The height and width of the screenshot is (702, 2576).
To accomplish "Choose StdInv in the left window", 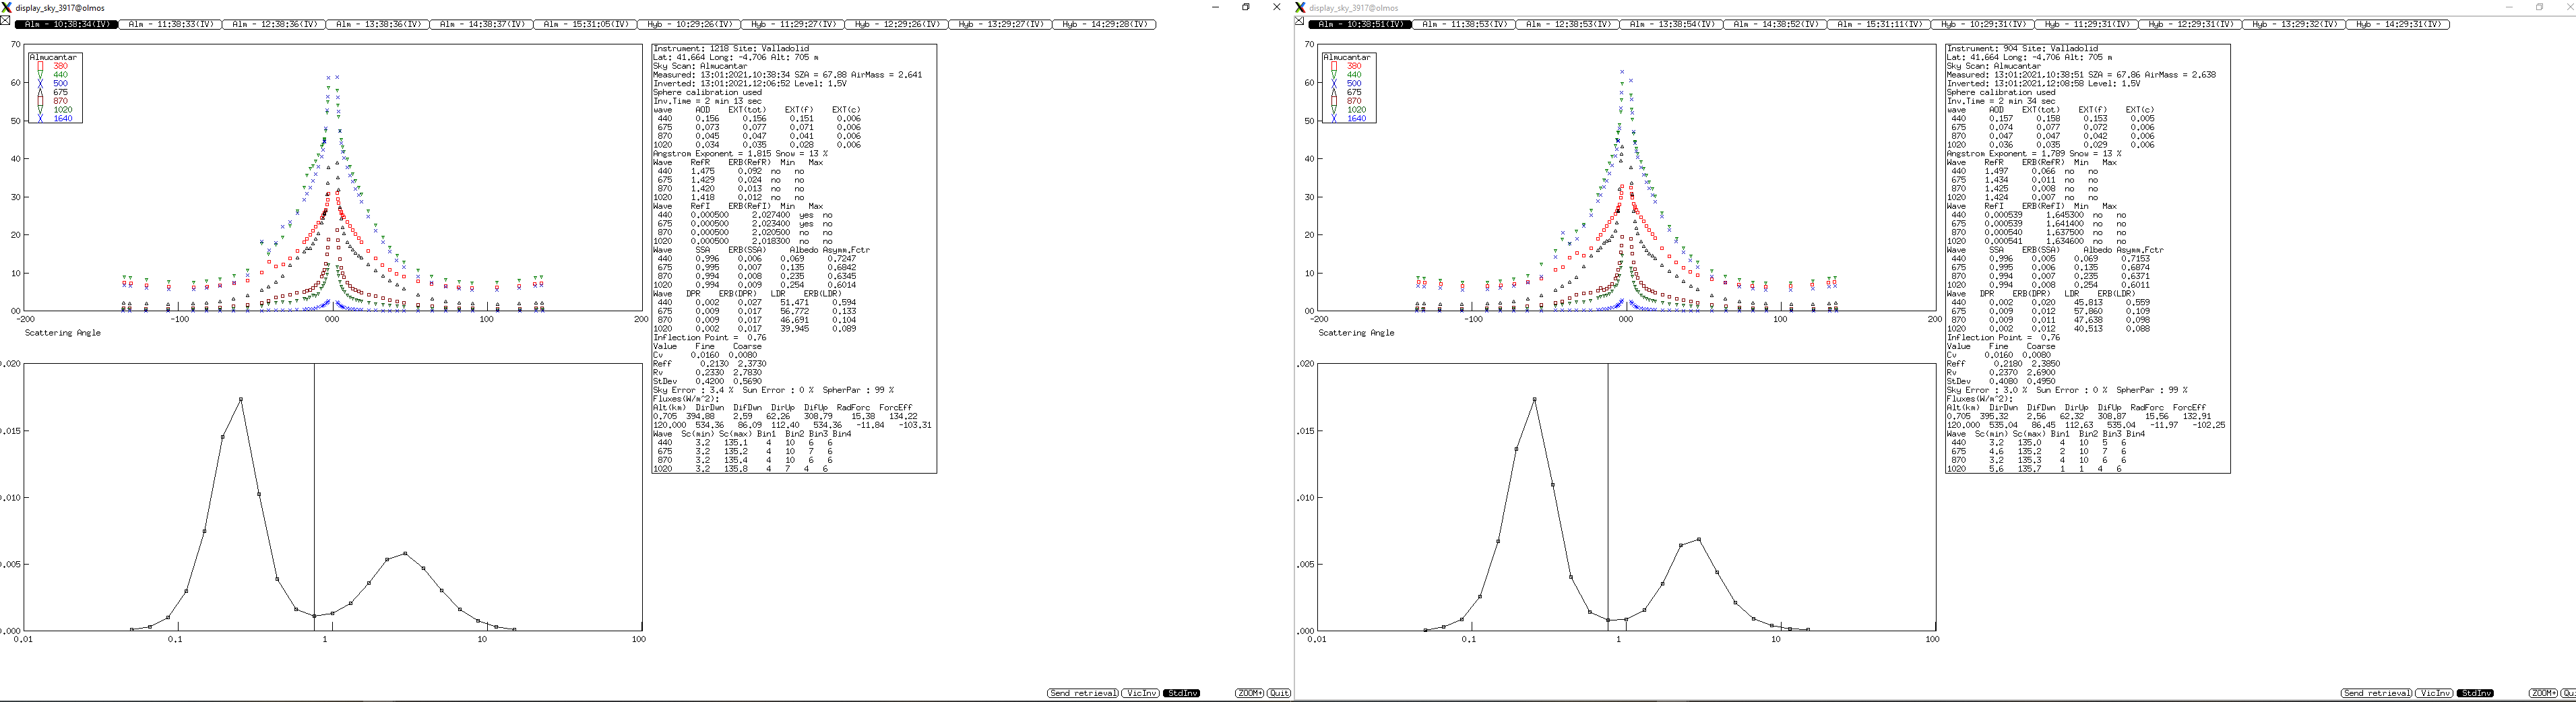I will pos(1182,693).
